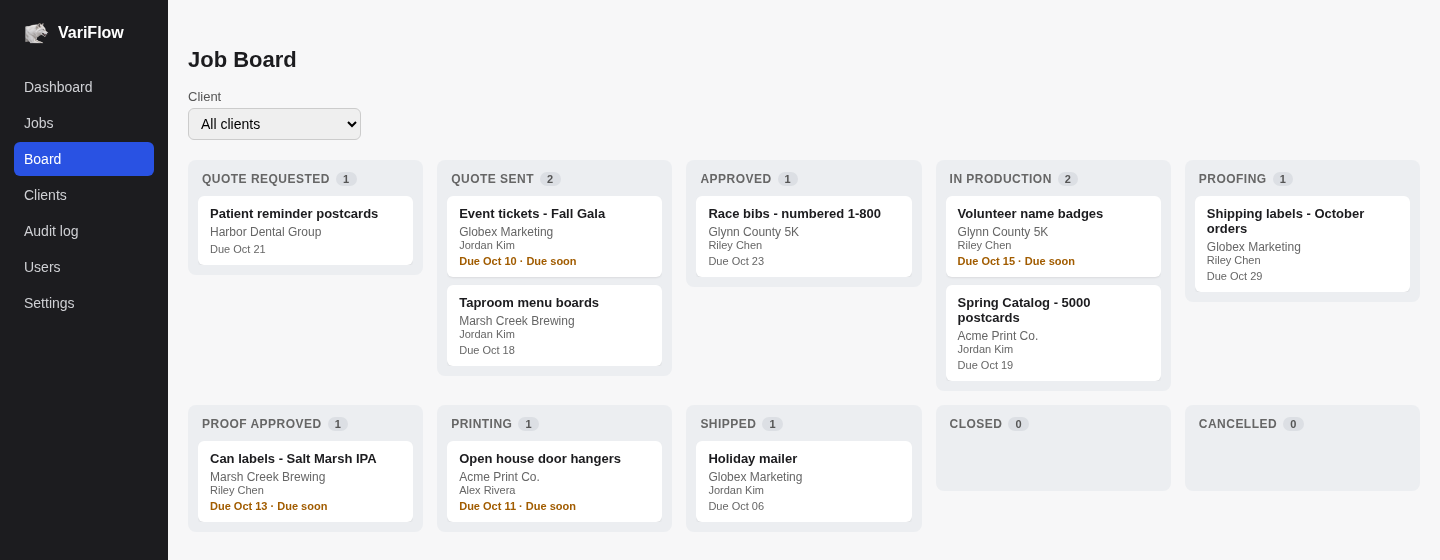This screenshot has height=560, width=1440.
Task: Click 'Due Oct 21' on Patient reminder card
Action: [238, 249]
